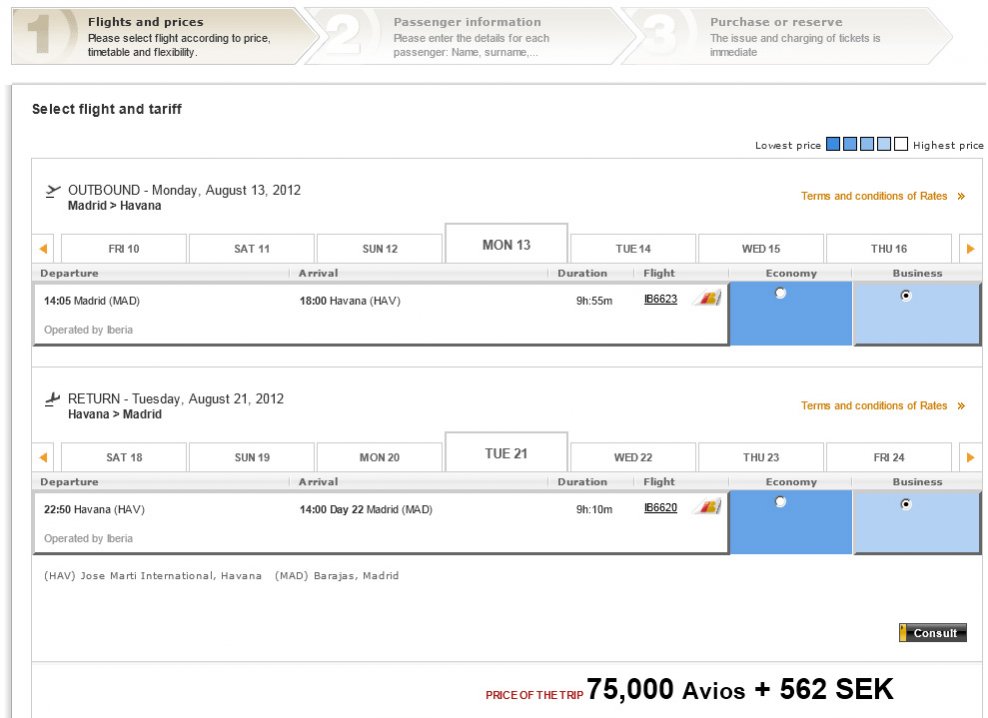
Task: Click the darkest blue lowest price swatch
Action: (834, 145)
